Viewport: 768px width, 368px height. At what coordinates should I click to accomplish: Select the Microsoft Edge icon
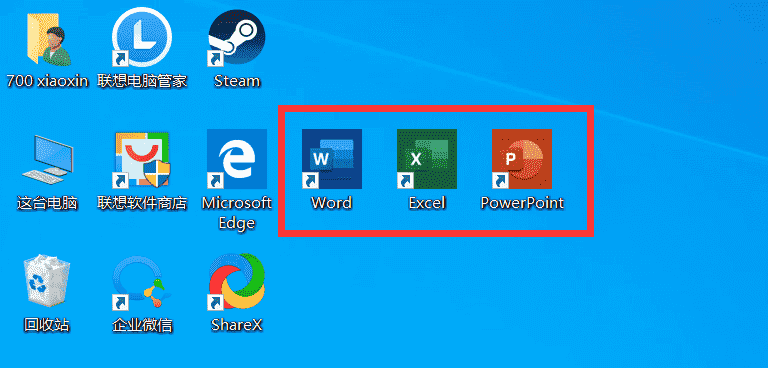(237, 159)
